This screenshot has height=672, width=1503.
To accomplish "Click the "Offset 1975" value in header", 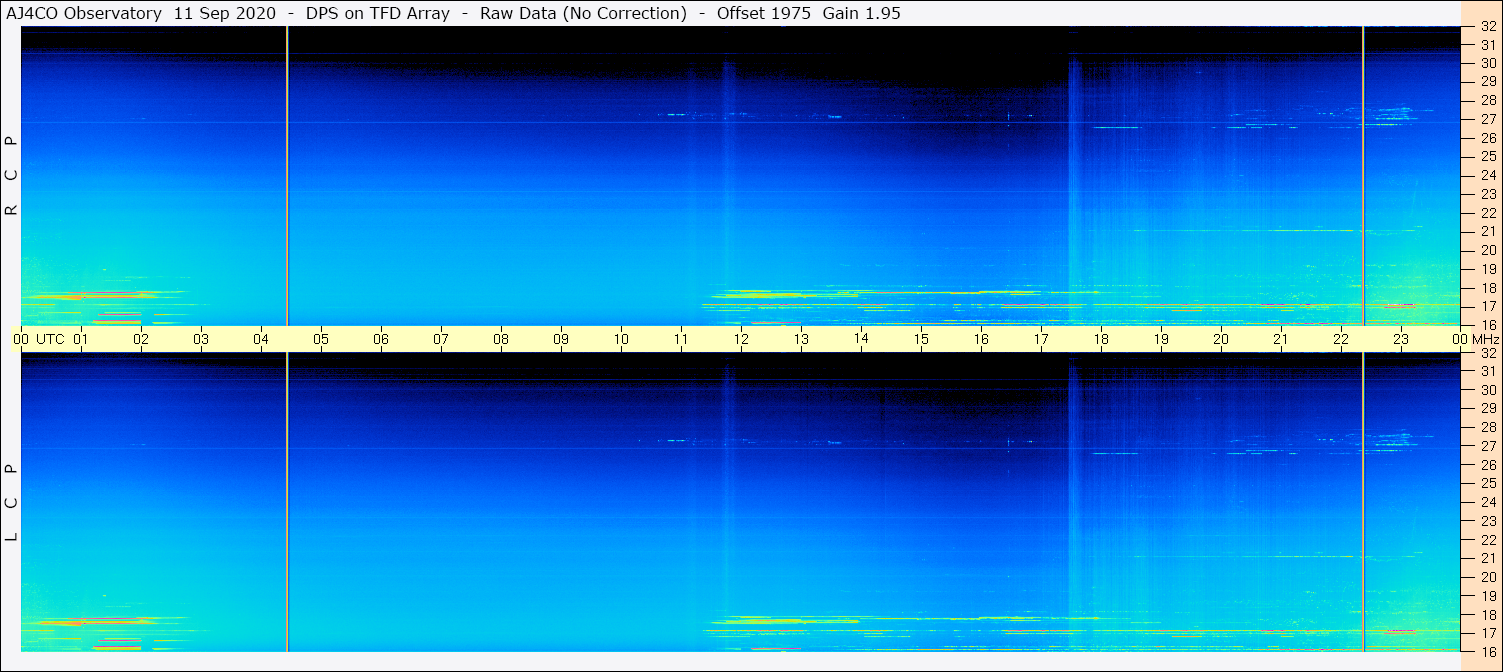I will point(764,14).
